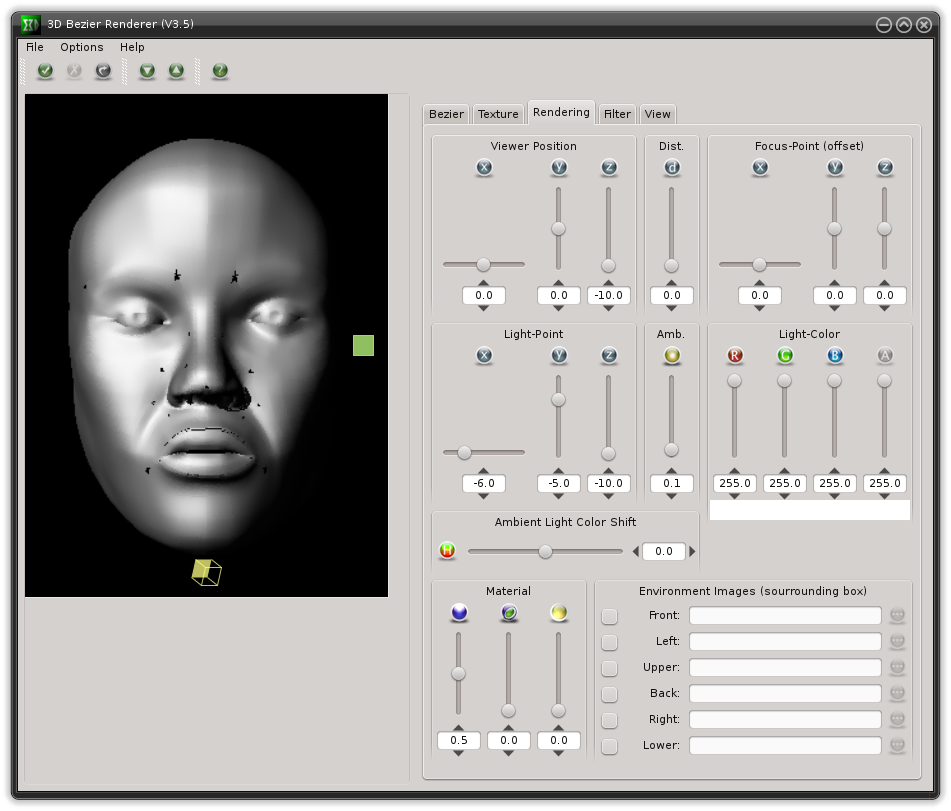Open the Options menu
This screenshot has height=811, width=951.
[81, 47]
